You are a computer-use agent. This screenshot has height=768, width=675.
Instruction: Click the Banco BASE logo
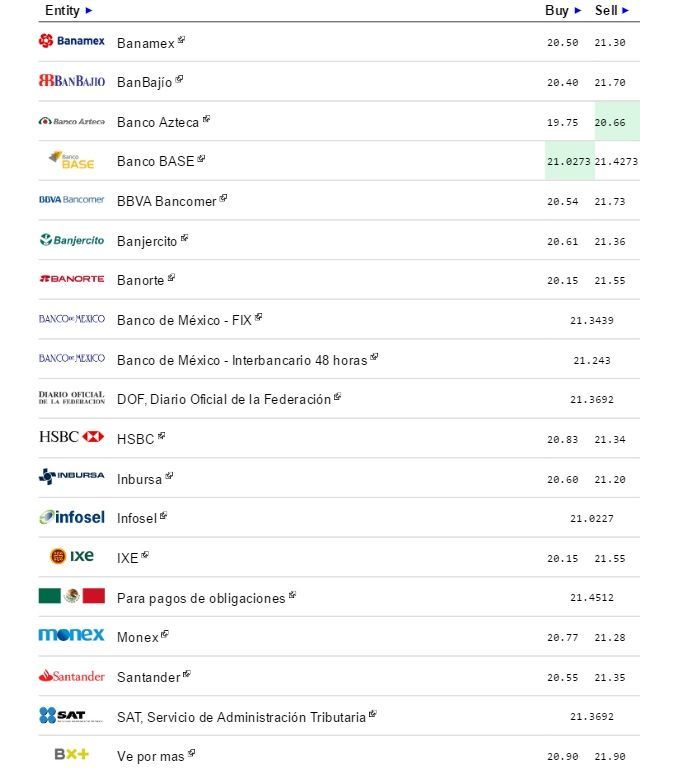(71, 160)
